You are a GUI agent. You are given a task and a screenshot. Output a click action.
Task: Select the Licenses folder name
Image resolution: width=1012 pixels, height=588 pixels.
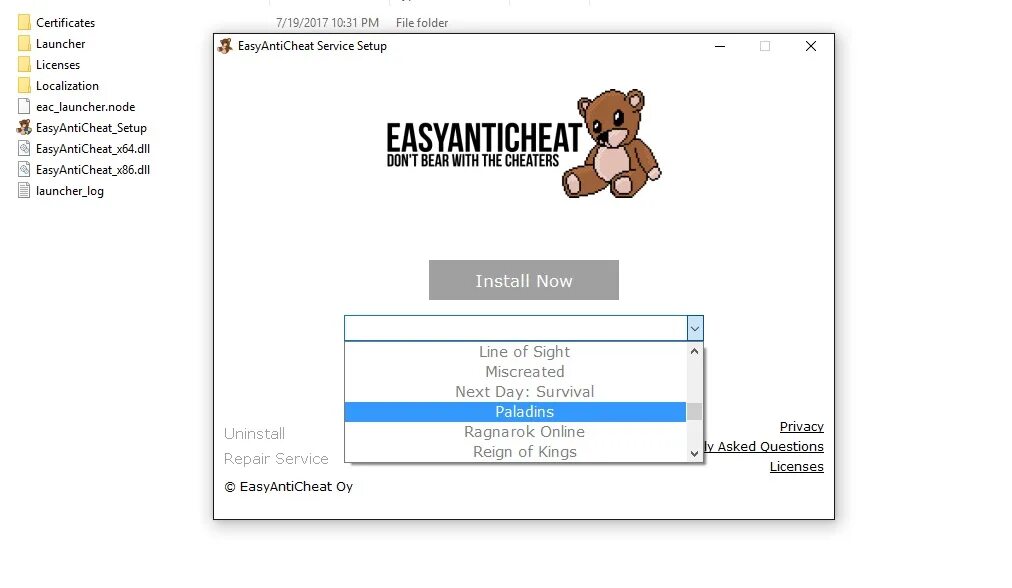coord(58,65)
